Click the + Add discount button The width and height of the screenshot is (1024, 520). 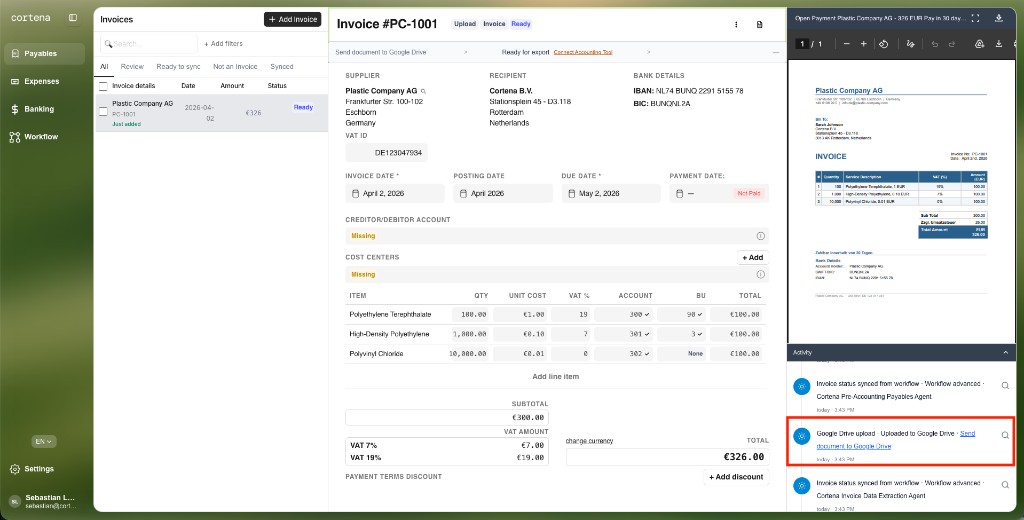(x=736, y=477)
